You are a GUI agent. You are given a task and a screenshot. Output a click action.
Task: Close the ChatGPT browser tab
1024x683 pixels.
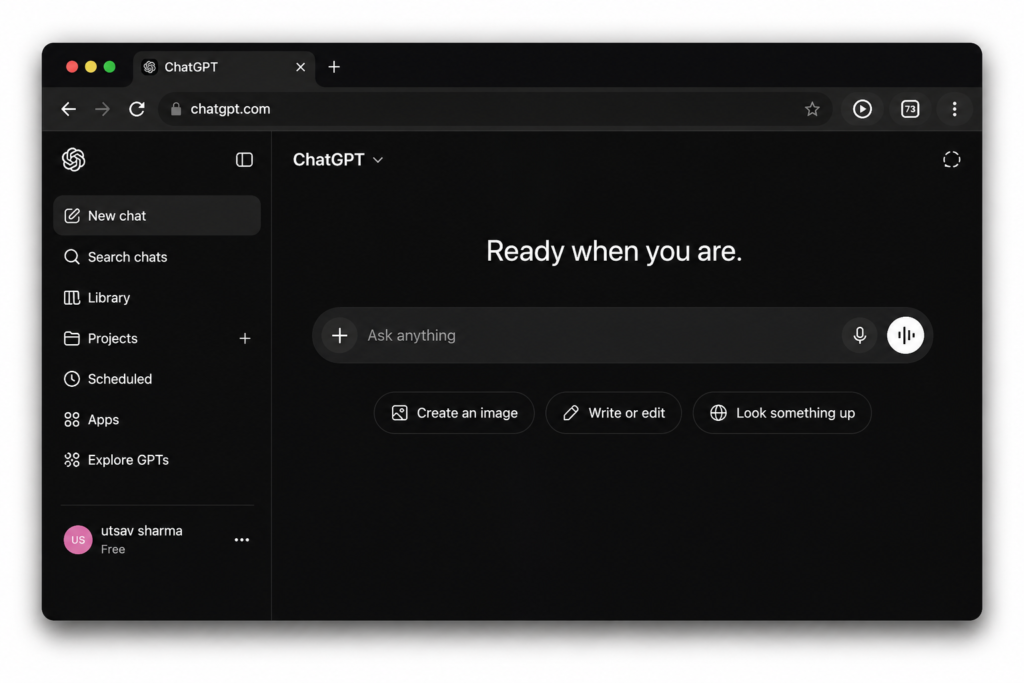(x=300, y=67)
